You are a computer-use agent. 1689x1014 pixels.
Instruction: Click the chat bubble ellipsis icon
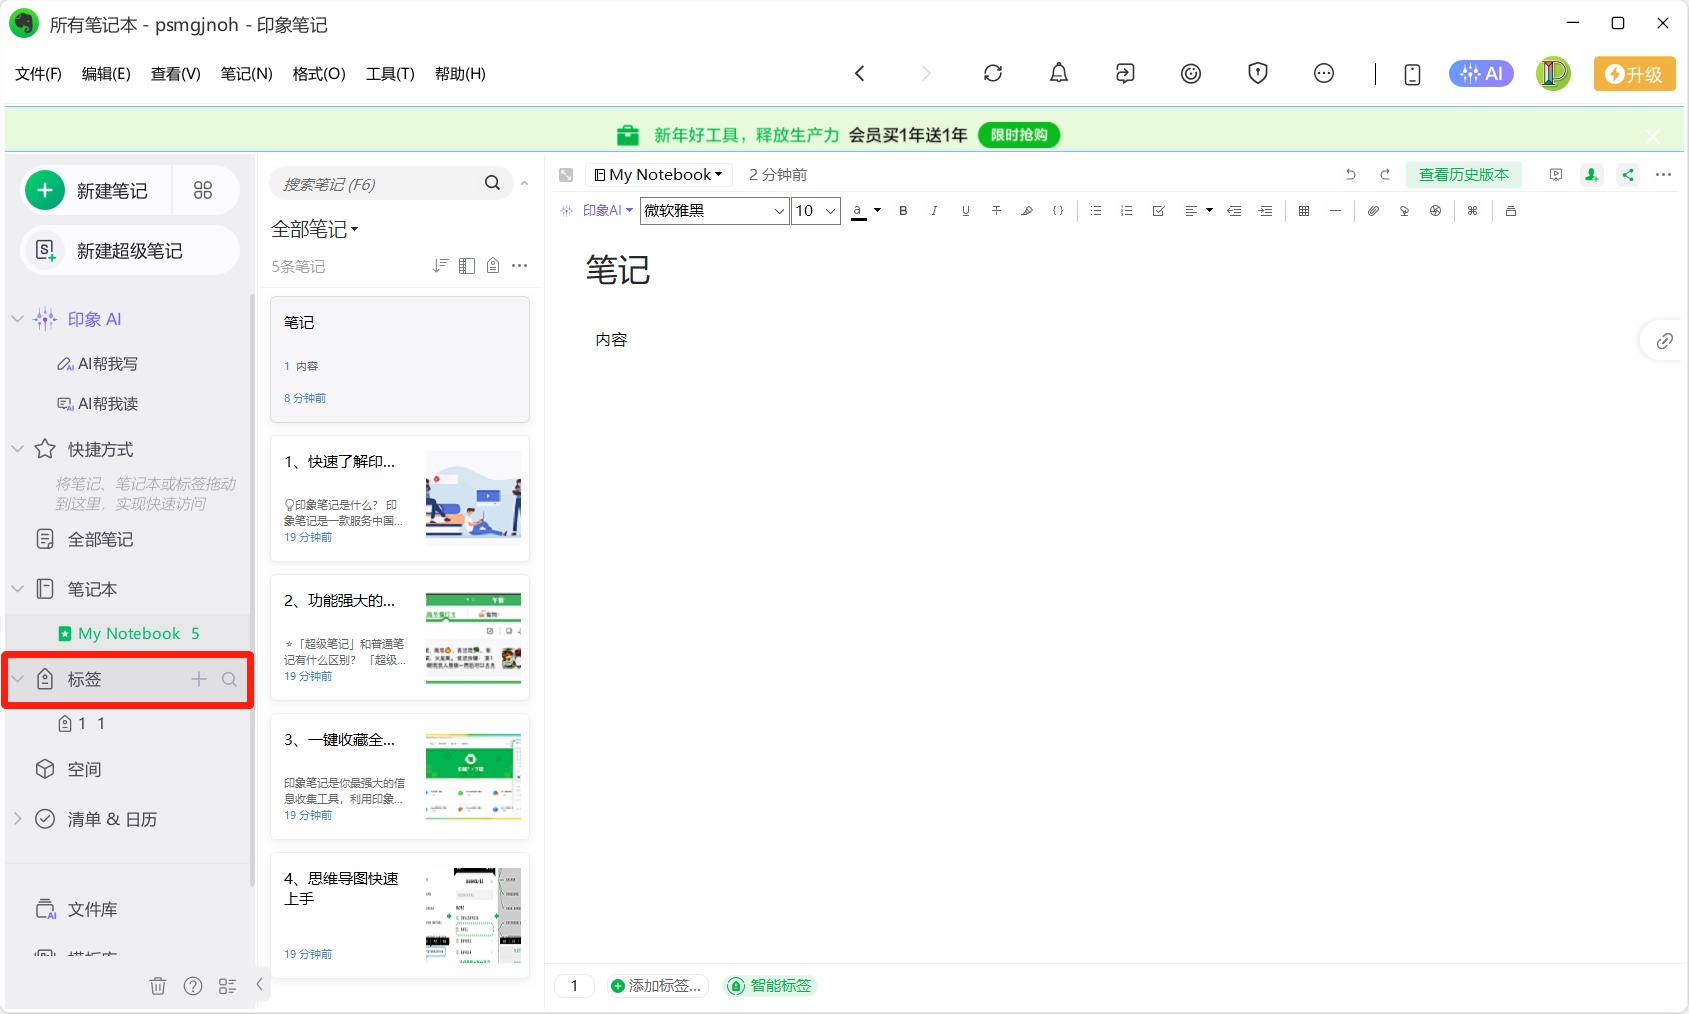pyautogui.click(x=1323, y=73)
